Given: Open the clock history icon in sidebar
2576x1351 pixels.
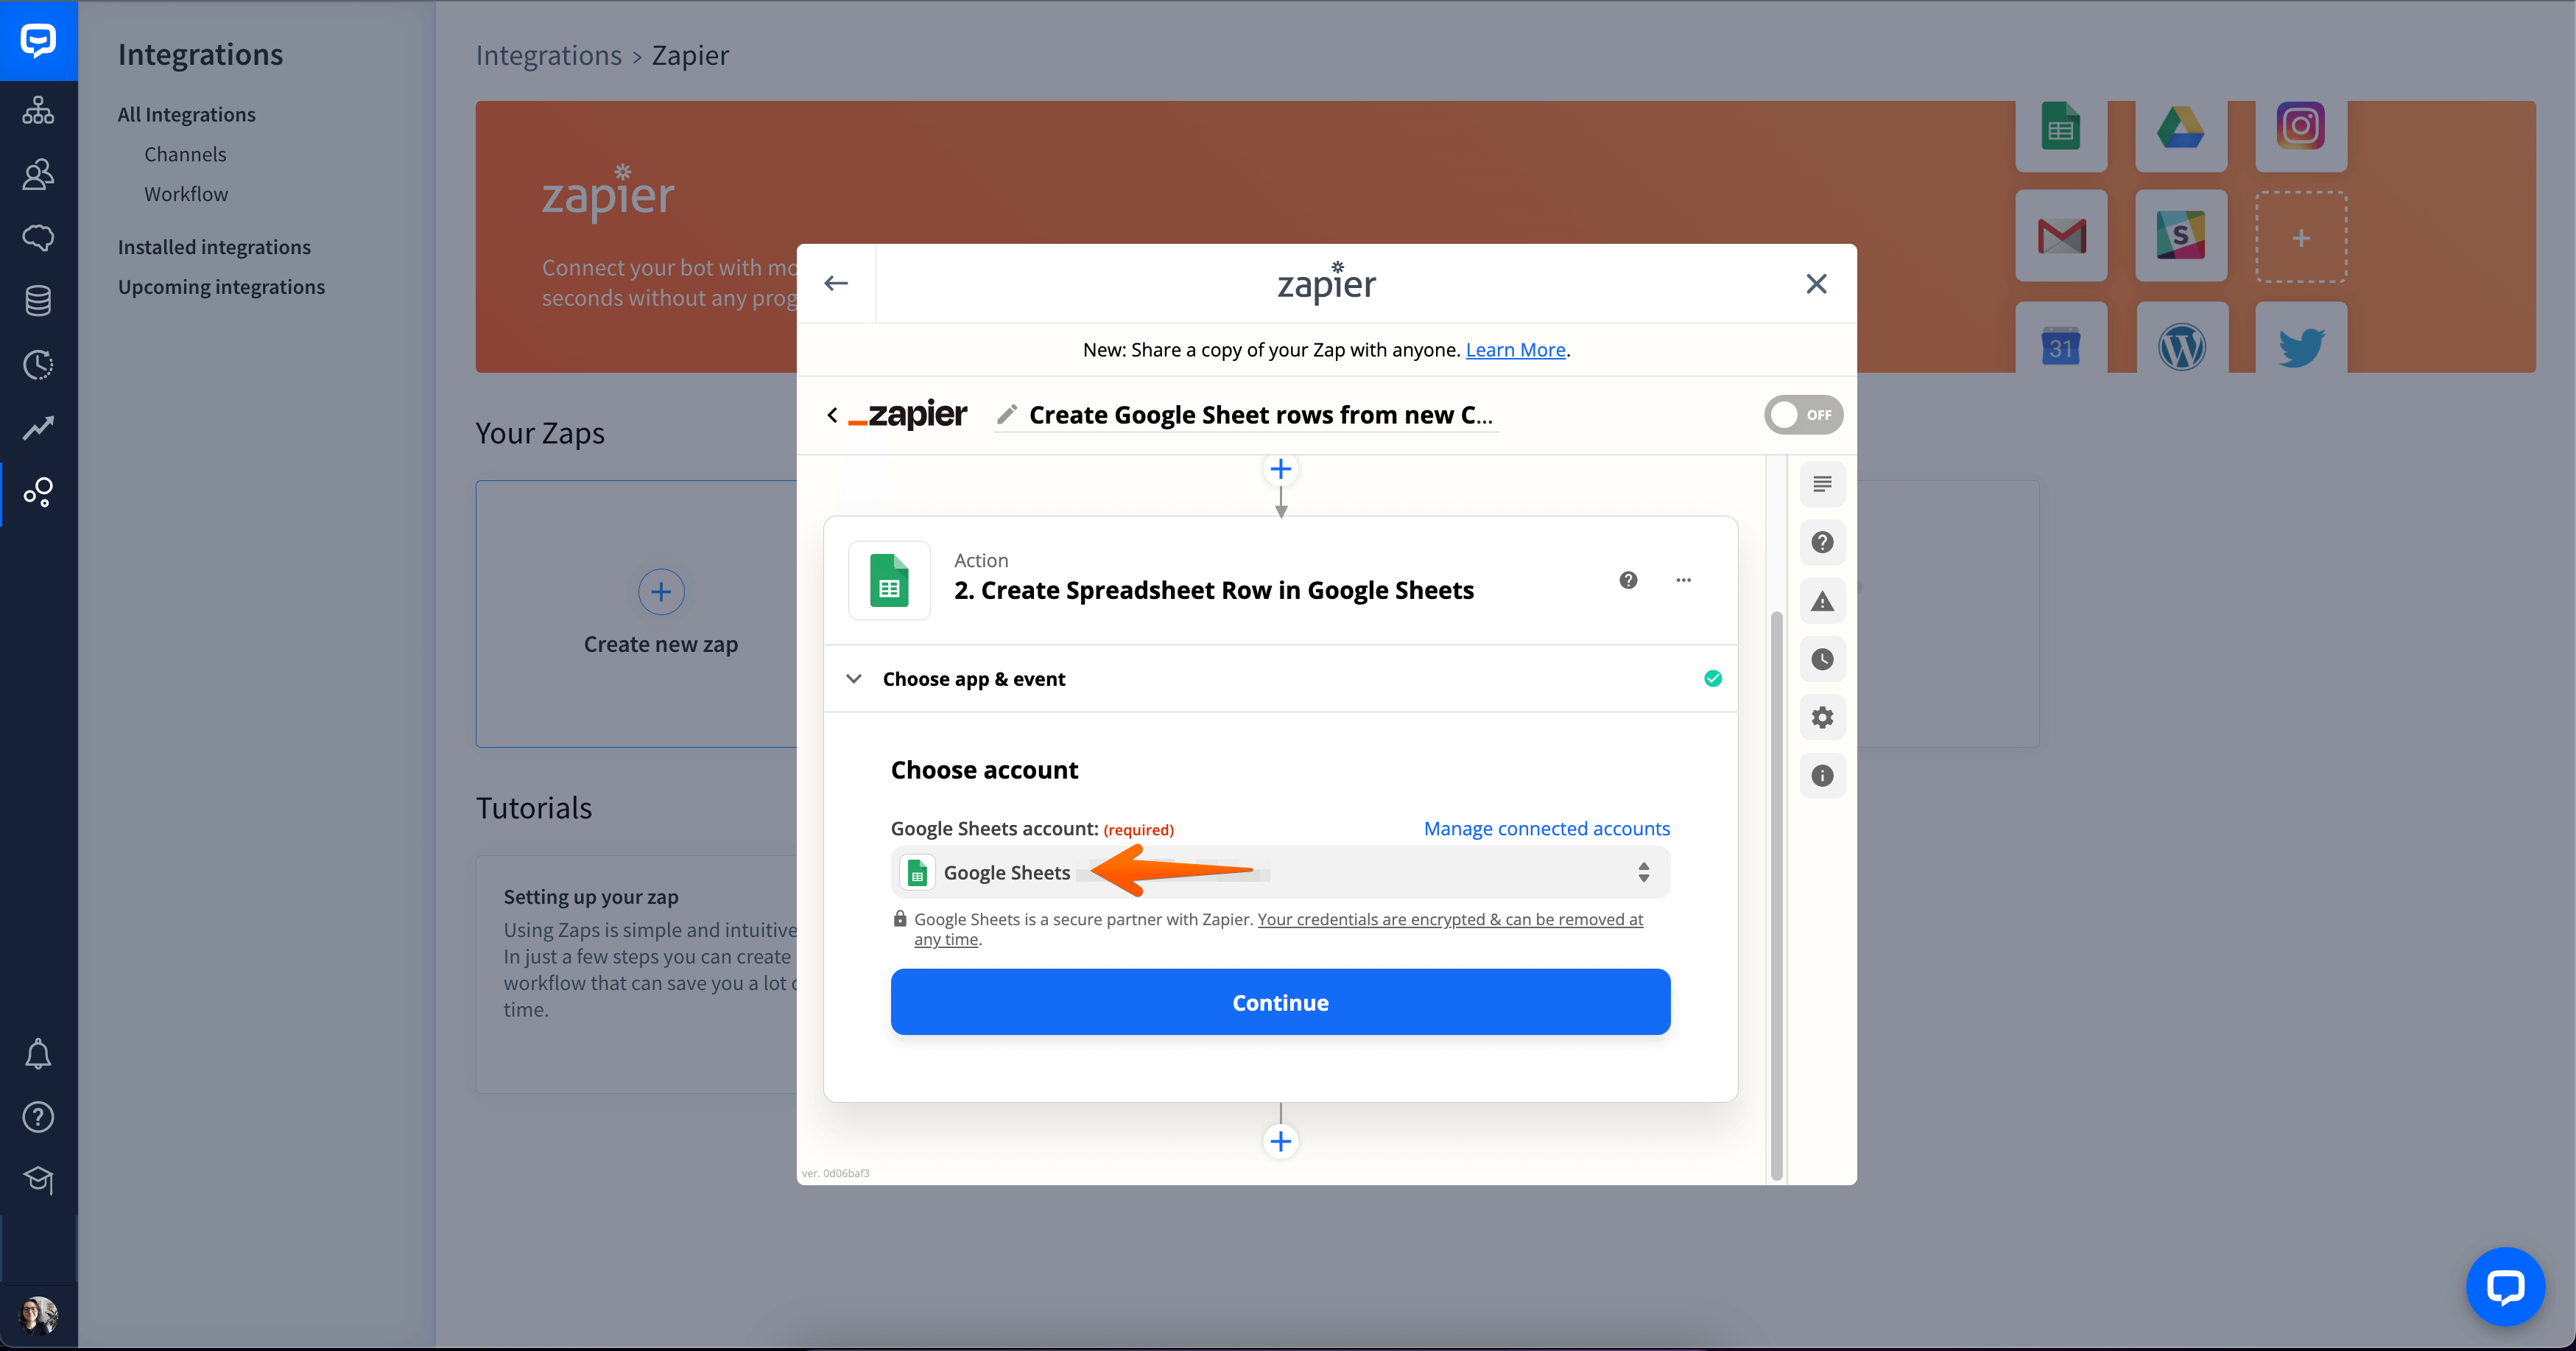Looking at the screenshot, I should [38, 364].
